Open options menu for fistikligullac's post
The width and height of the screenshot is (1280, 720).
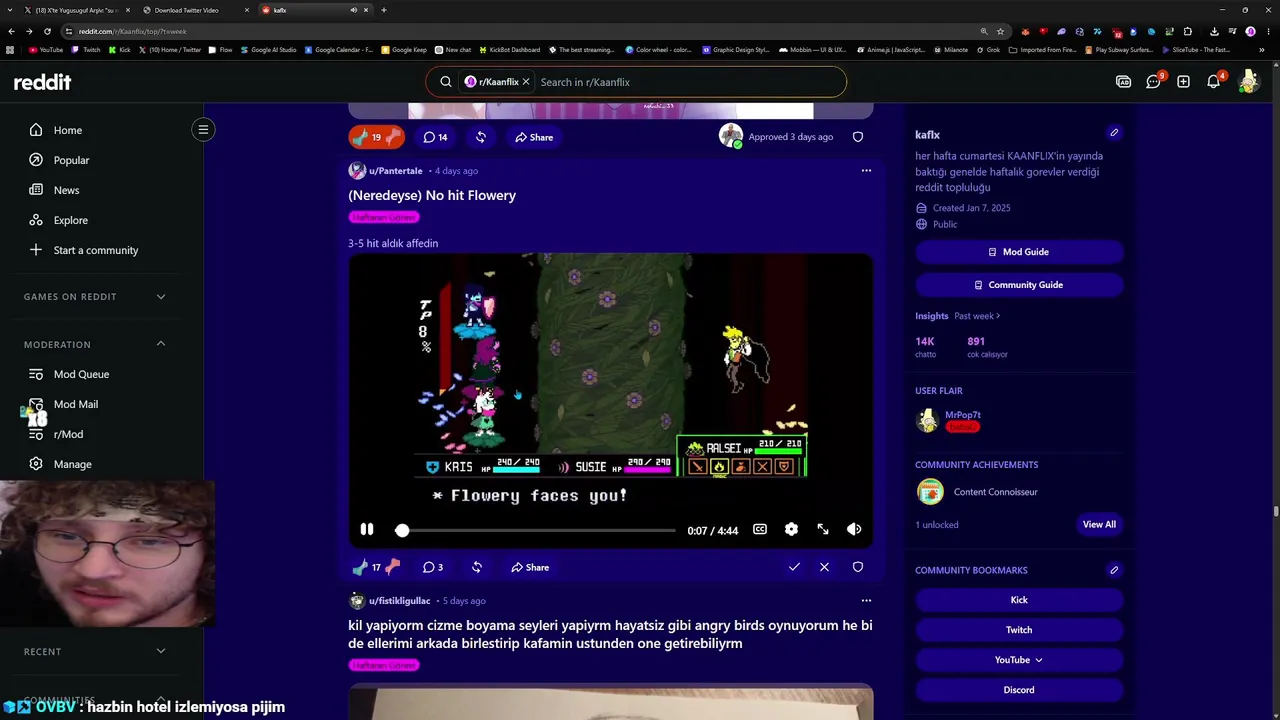[866, 601]
